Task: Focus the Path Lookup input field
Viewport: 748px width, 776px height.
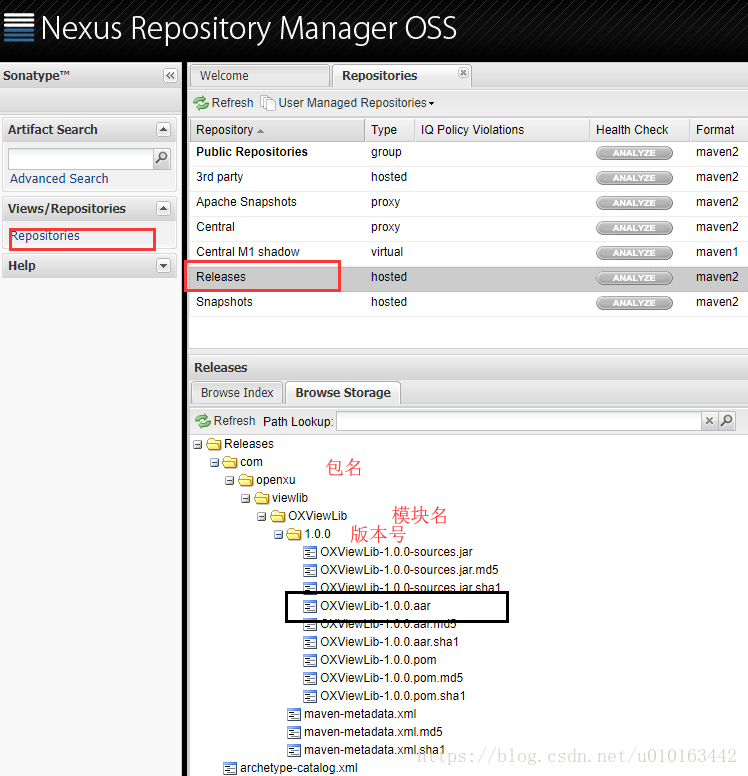Action: pyautogui.click(x=519, y=421)
